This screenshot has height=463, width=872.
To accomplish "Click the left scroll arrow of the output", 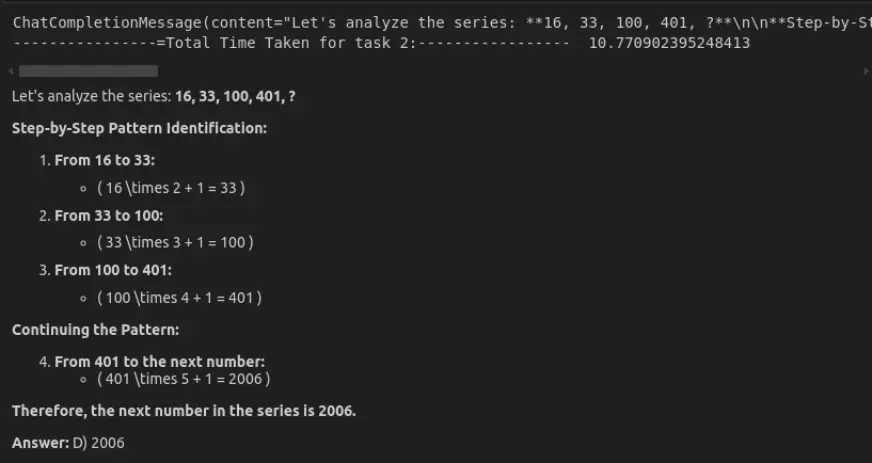I will [x=9, y=72].
